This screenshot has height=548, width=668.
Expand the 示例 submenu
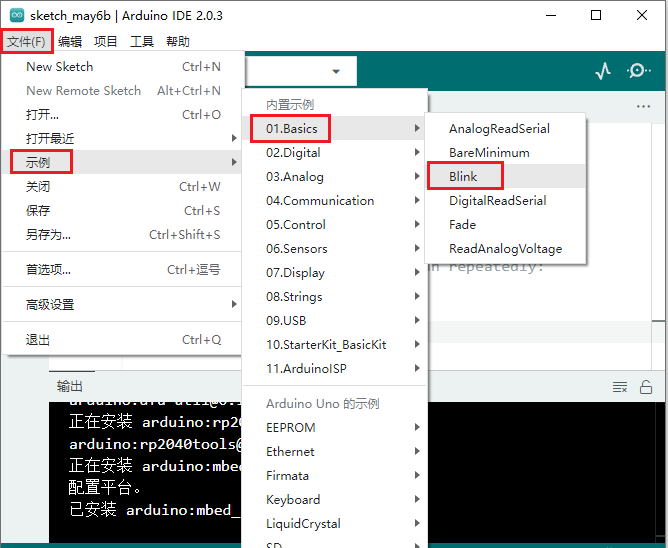tap(123, 162)
